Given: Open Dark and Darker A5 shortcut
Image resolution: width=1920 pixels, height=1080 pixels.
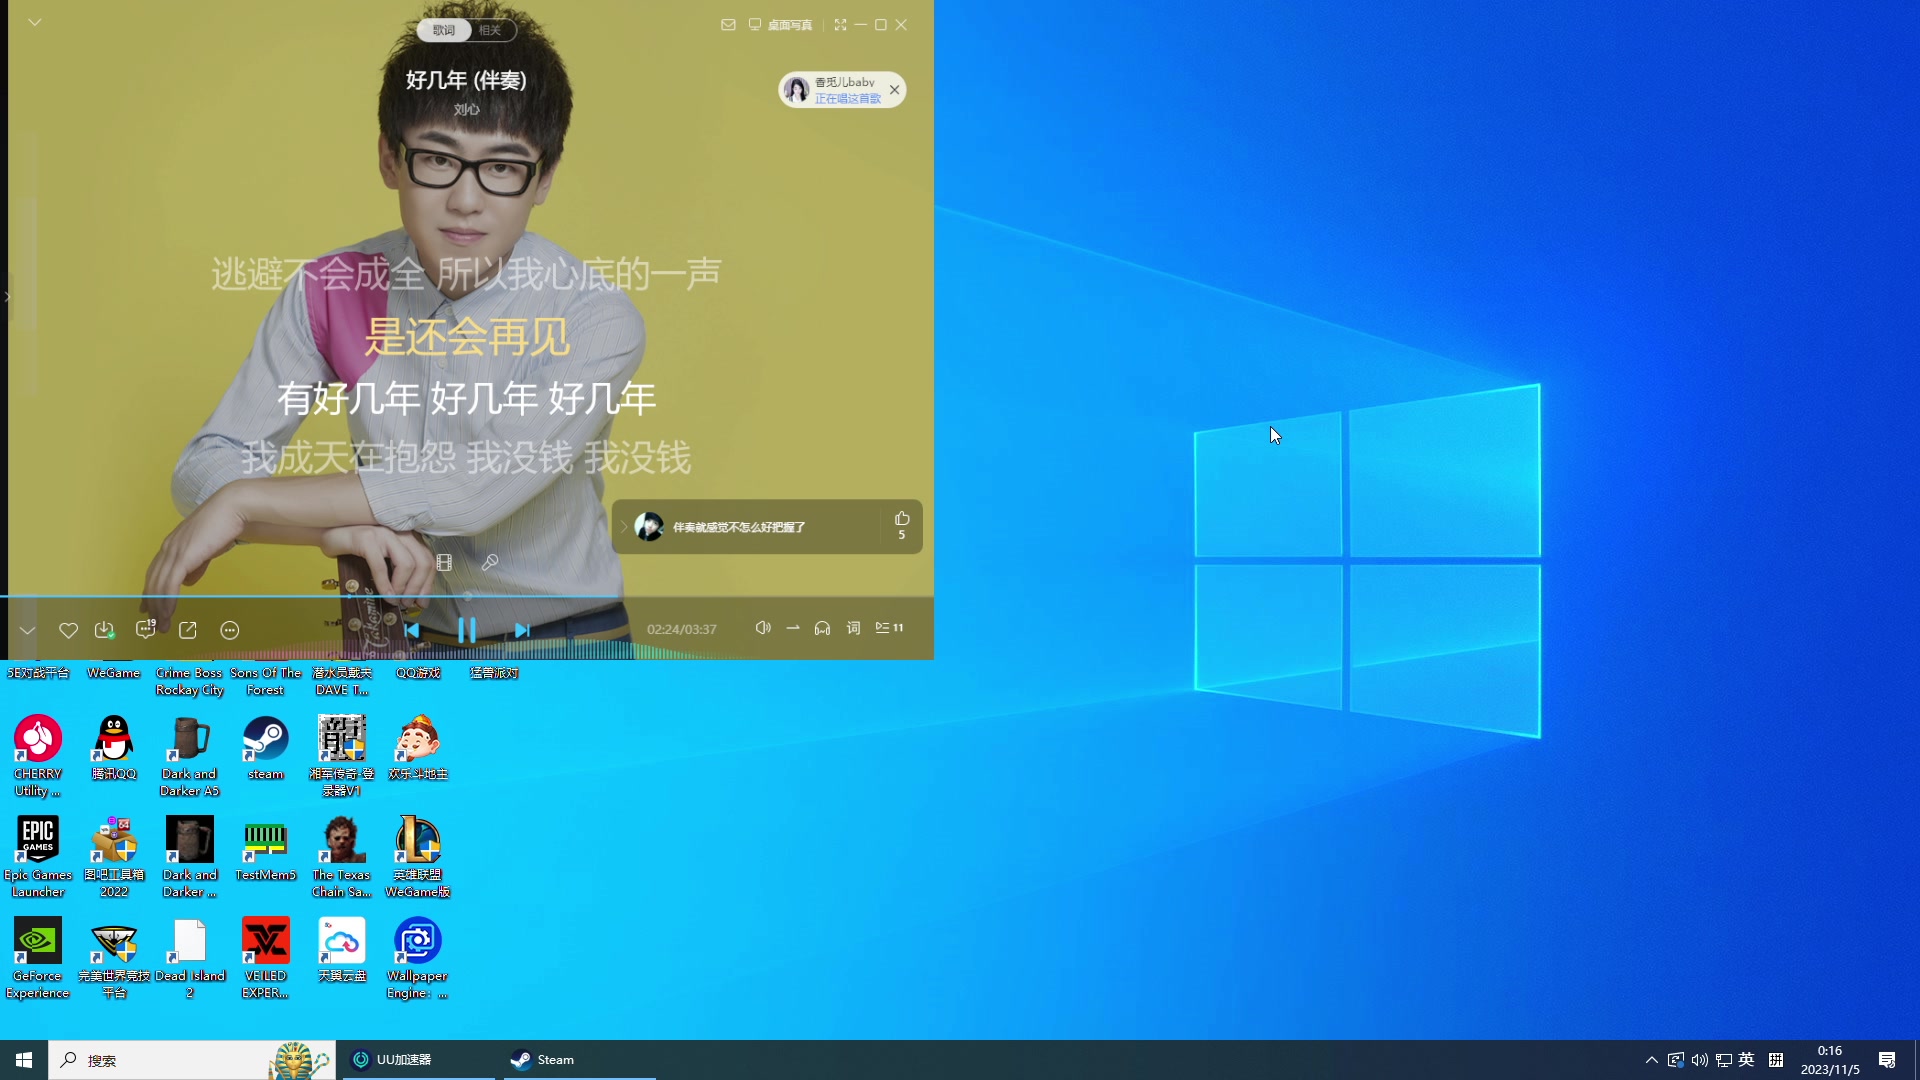Looking at the screenshot, I should pyautogui.click(x=190, y=756).
